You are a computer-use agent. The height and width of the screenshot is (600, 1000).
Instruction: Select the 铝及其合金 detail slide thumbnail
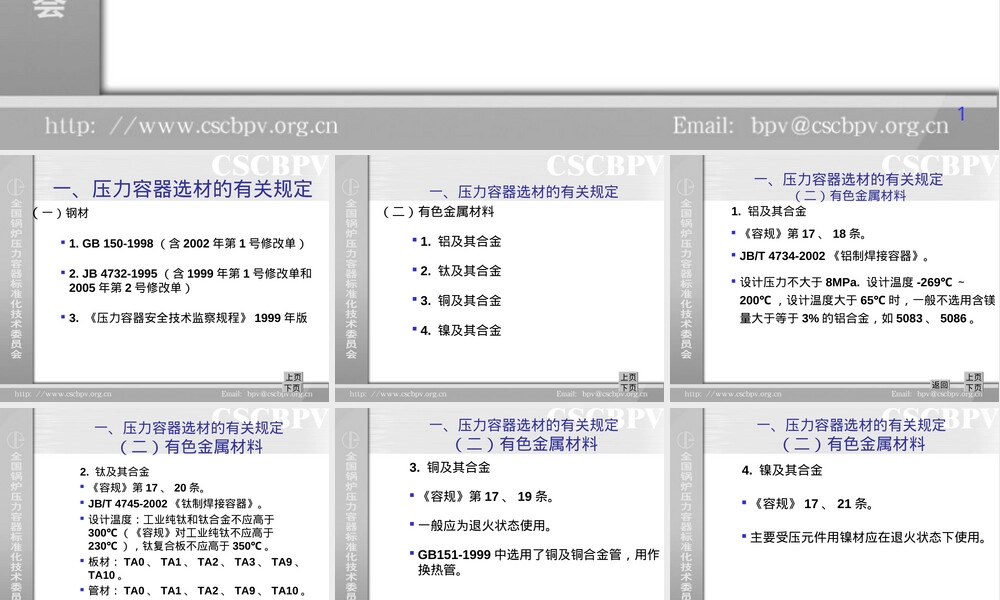click(x=834, y=279)
